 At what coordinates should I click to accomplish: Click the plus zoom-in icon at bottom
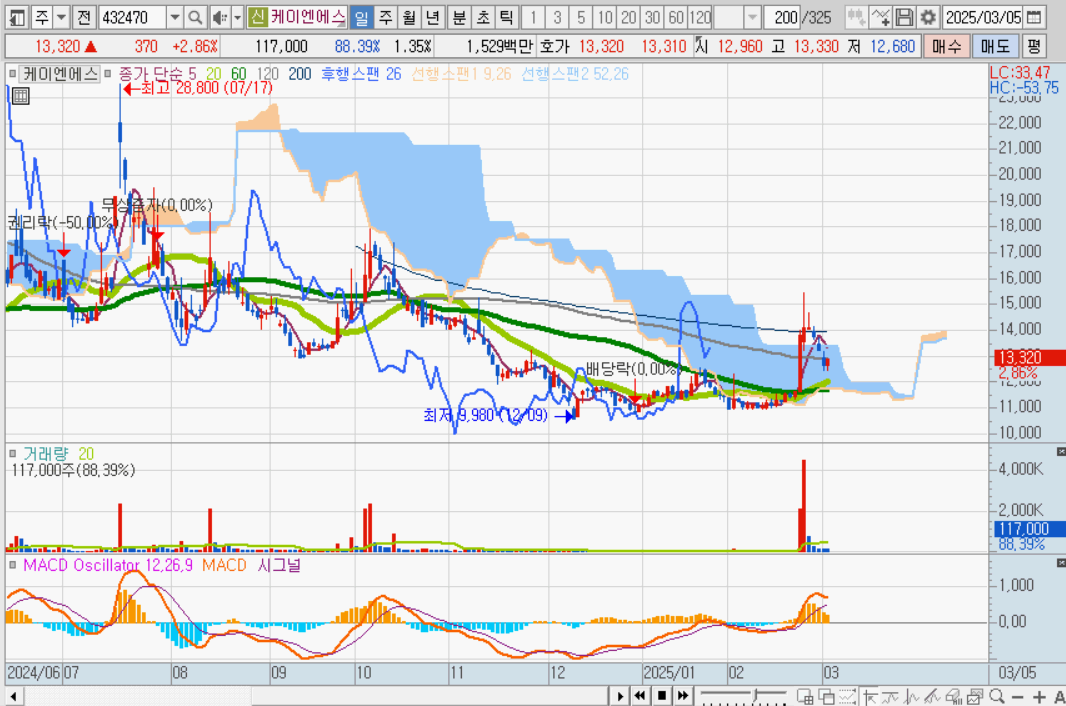(1039, 697)
